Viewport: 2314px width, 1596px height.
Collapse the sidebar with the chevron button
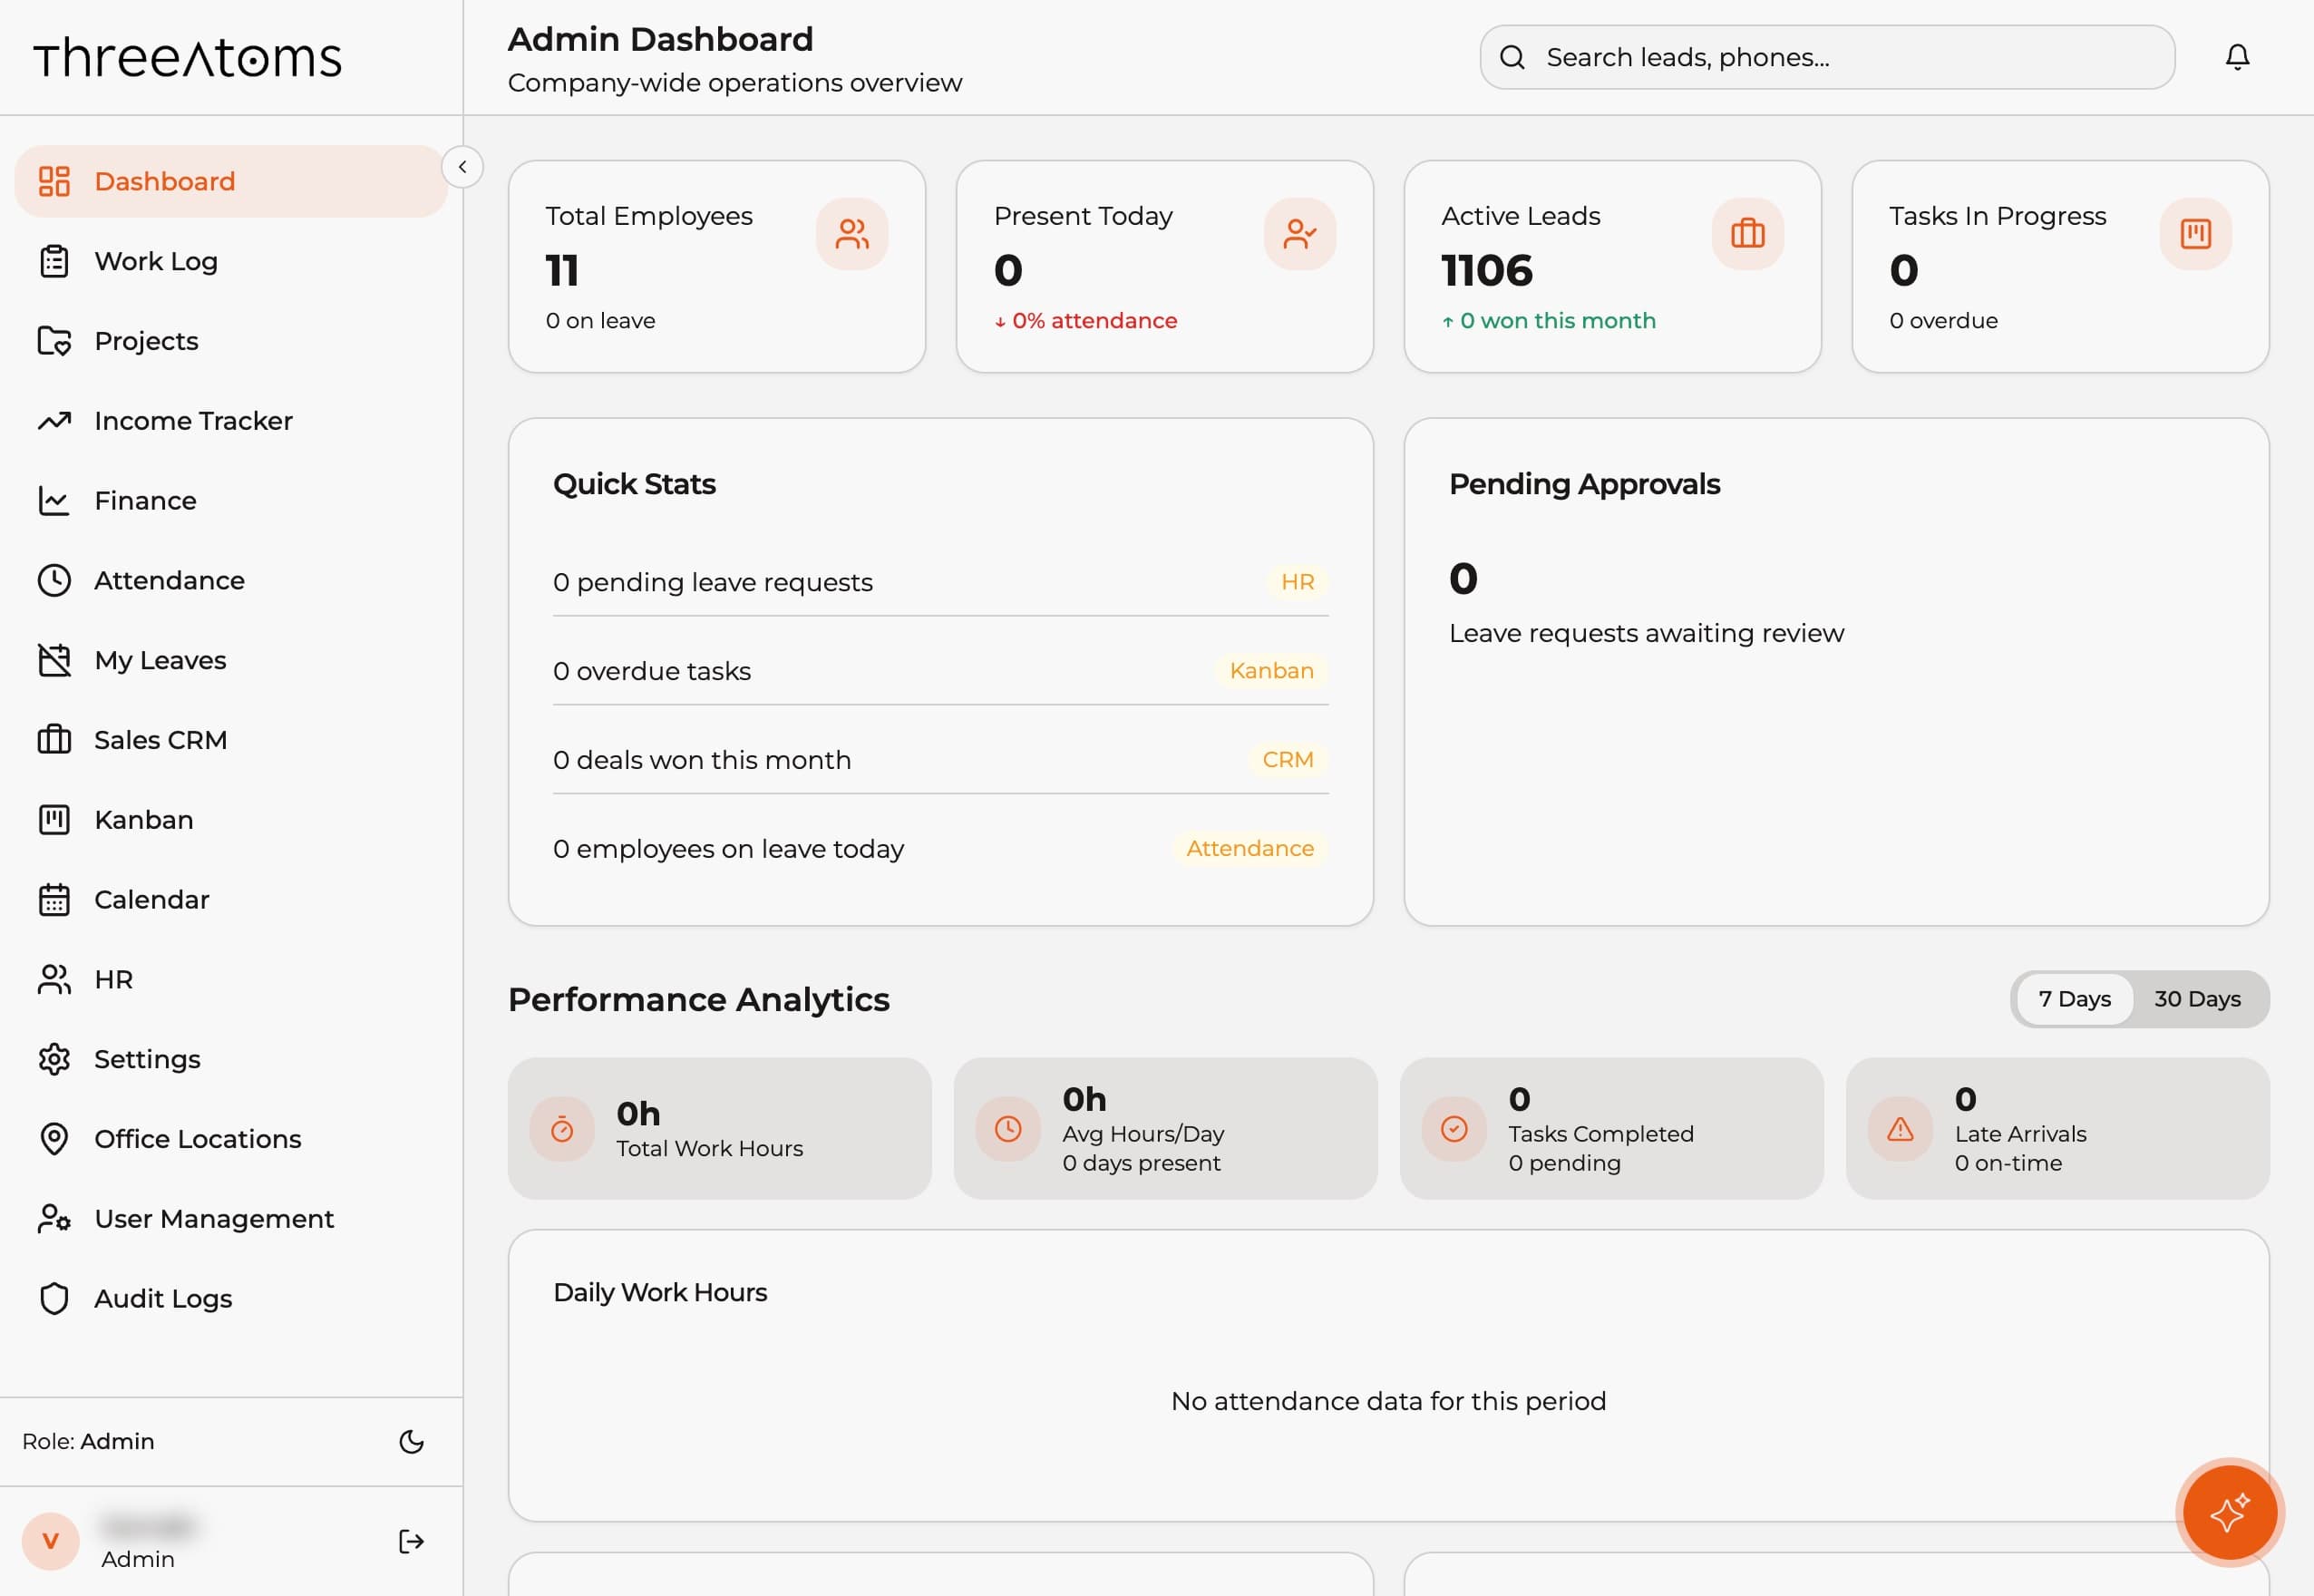[462, 167]
